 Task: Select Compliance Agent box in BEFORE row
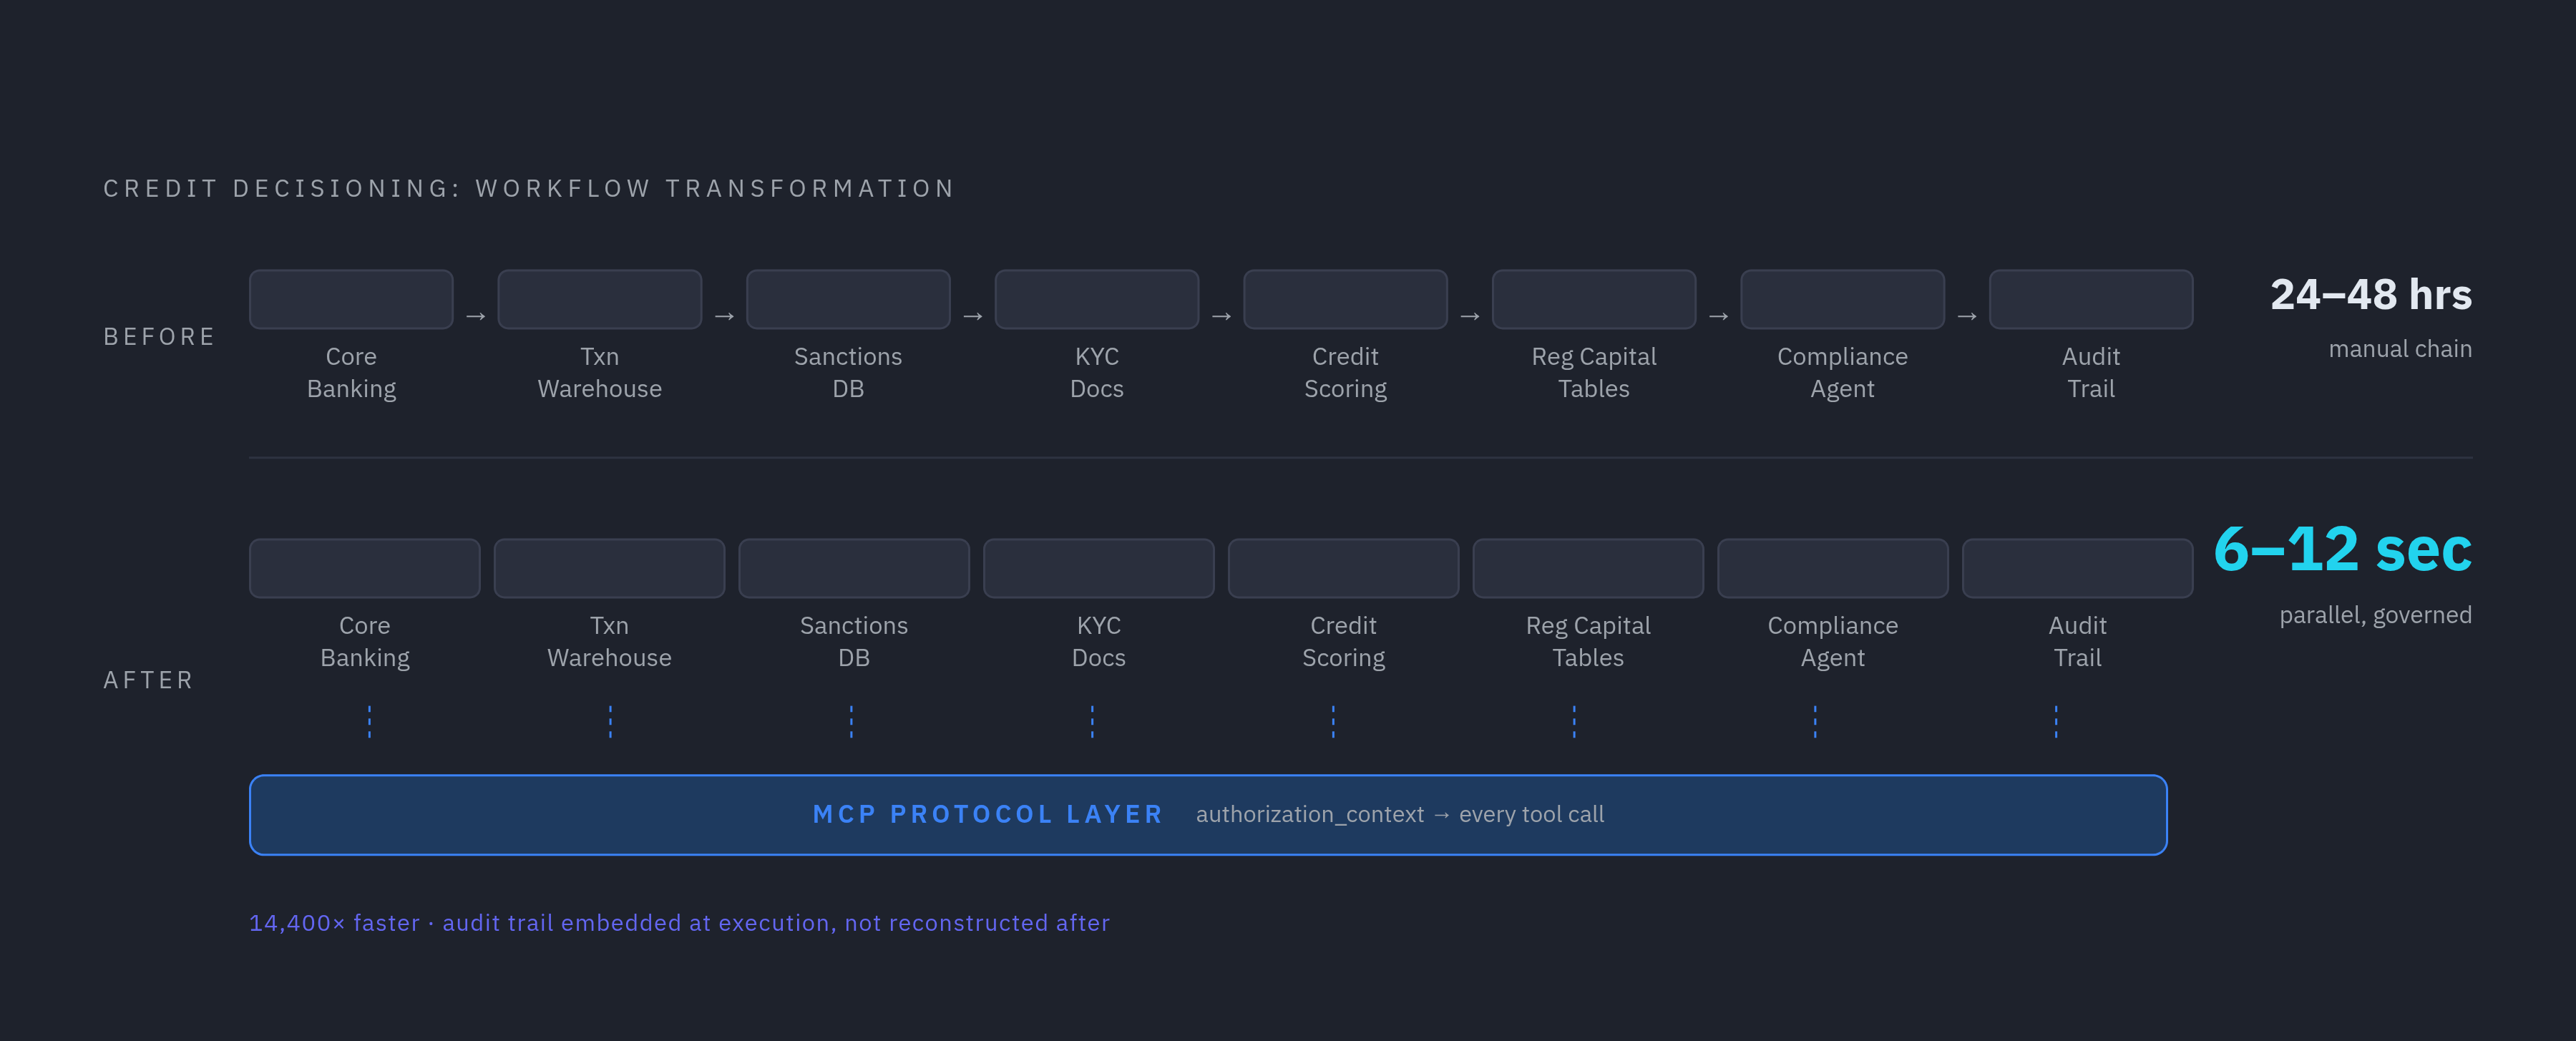click(1842, 299)
